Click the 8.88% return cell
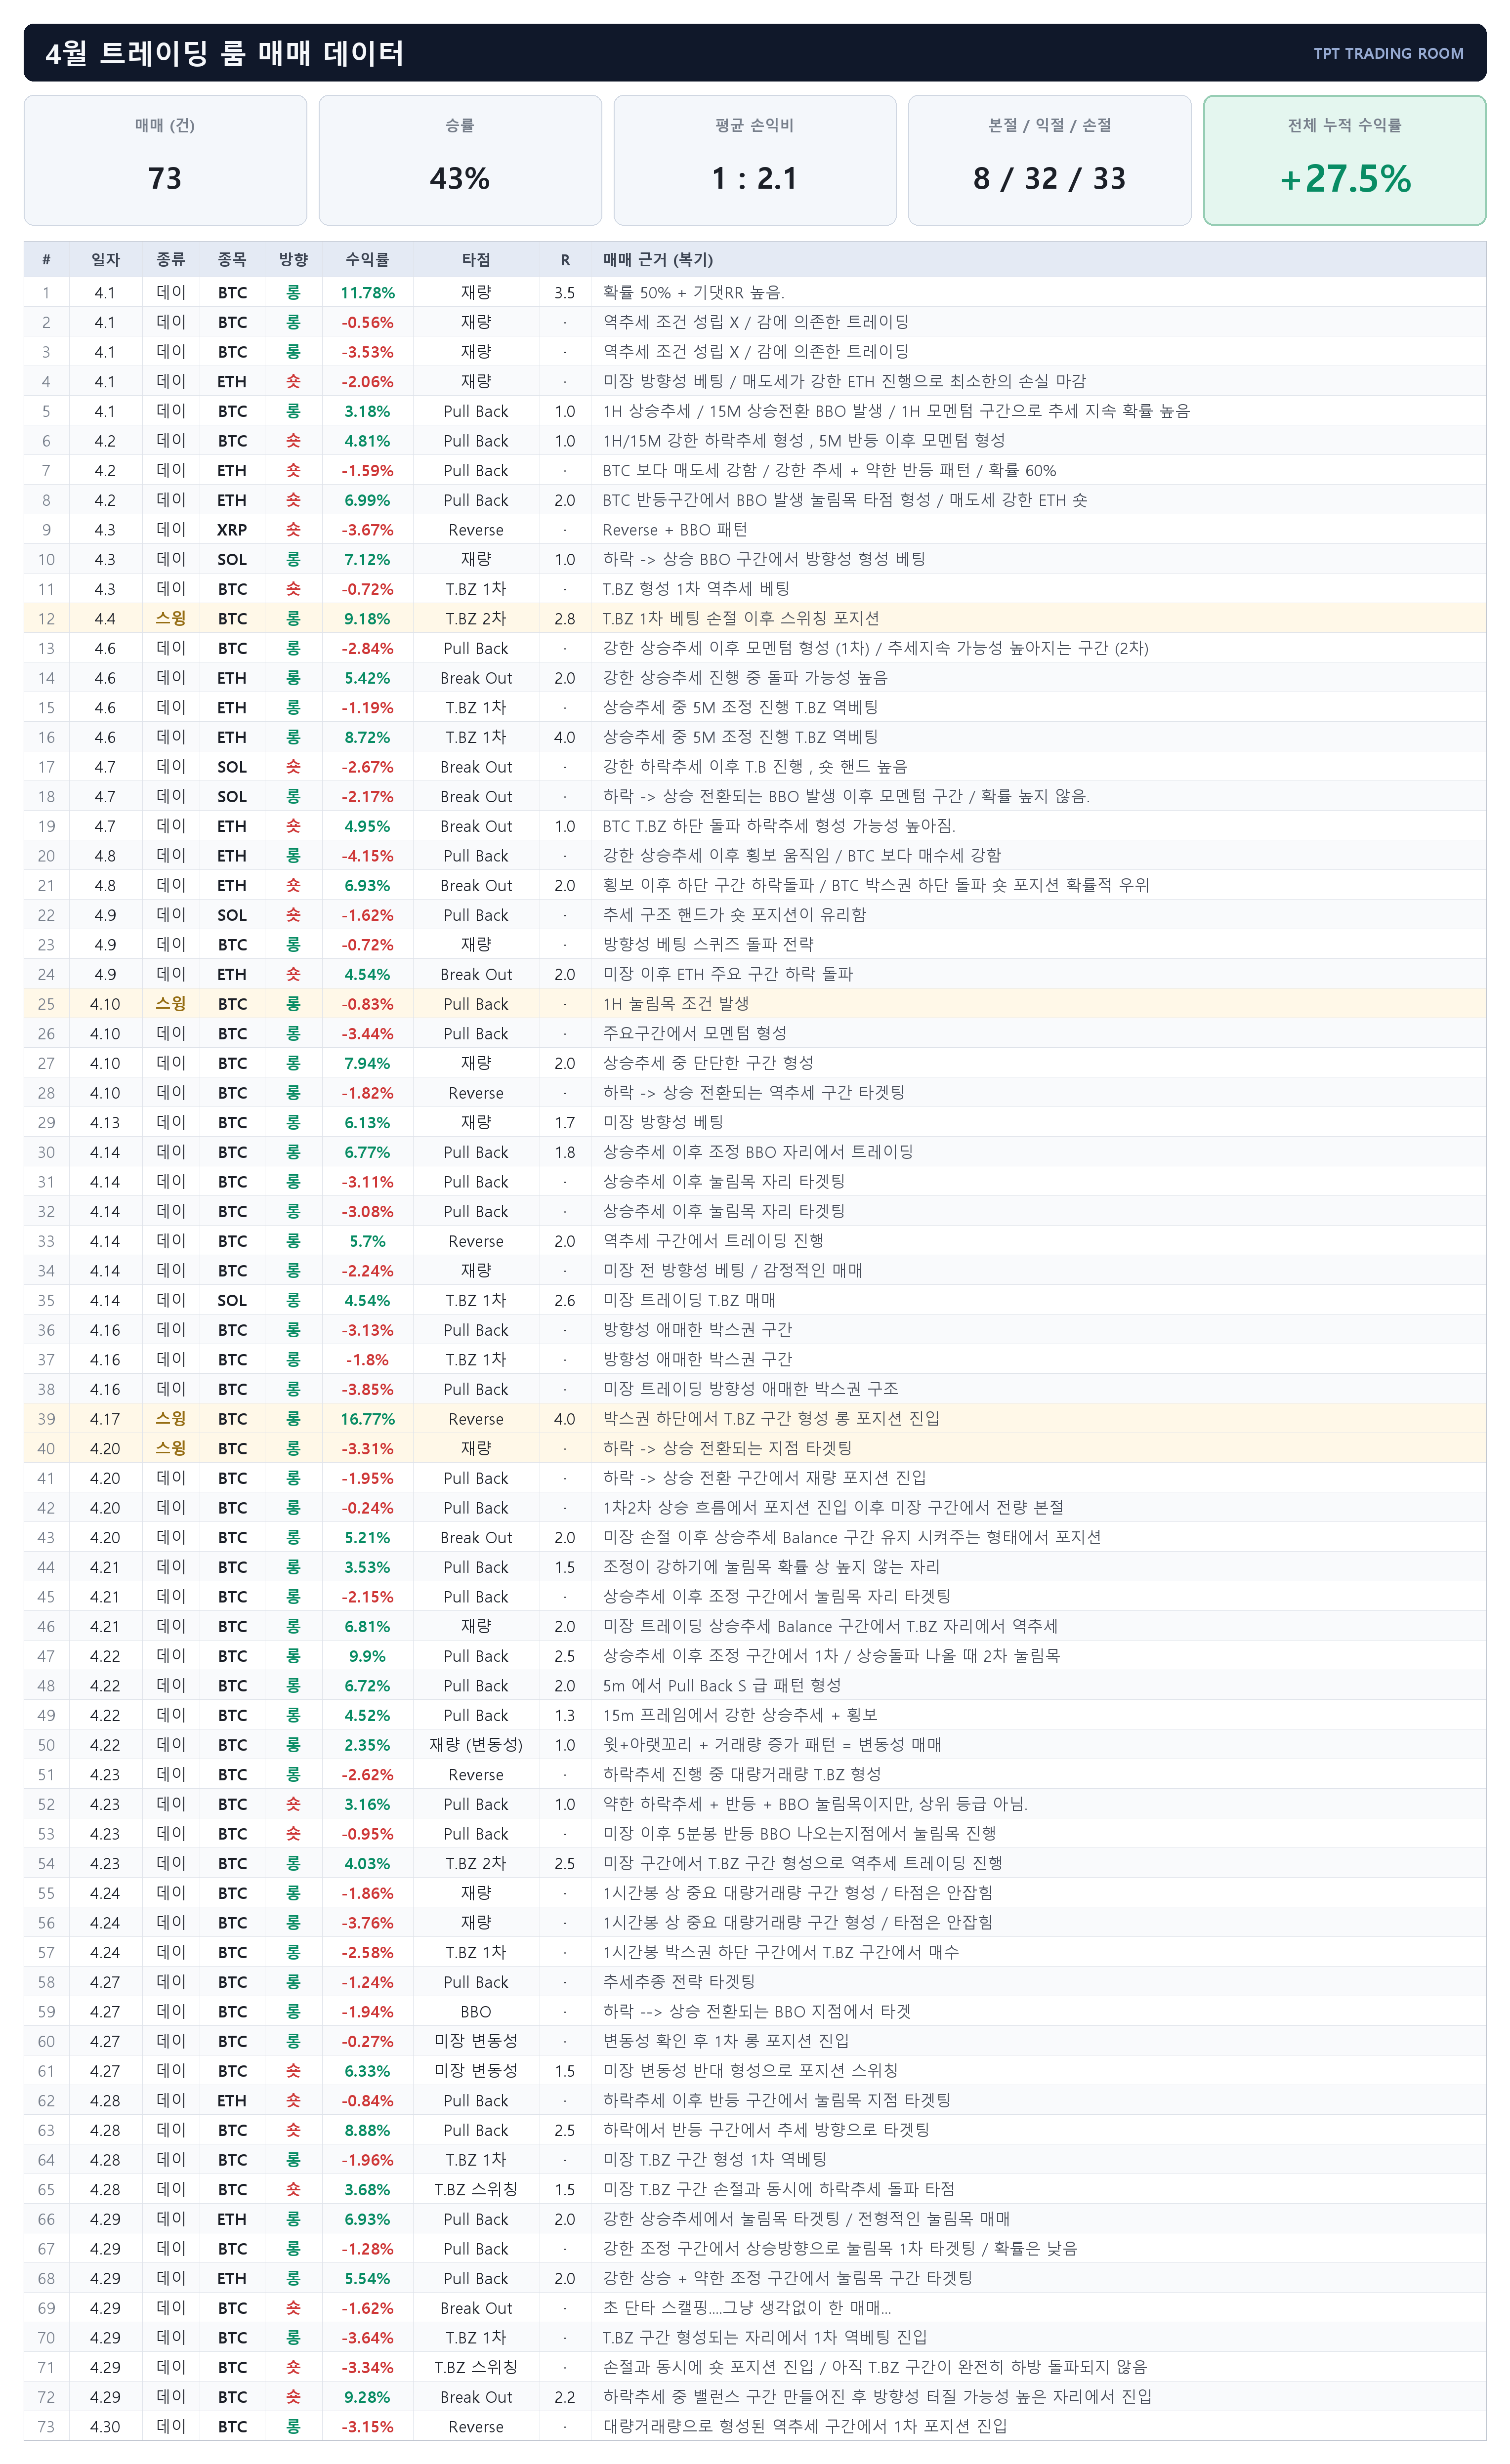The height and width of the screenshot is (2464, 1510). coord(367,2131)
